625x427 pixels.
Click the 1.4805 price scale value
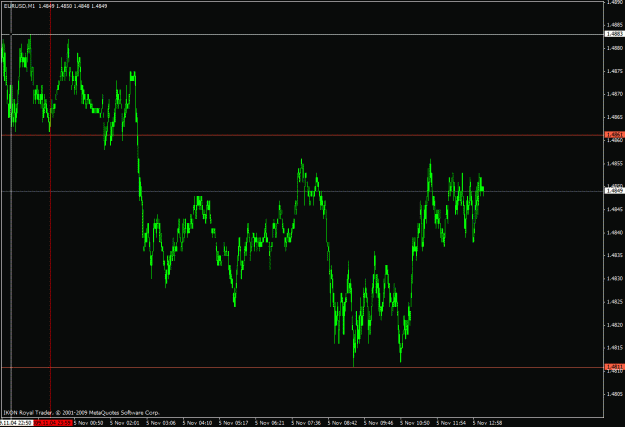[x=615, y=394]
